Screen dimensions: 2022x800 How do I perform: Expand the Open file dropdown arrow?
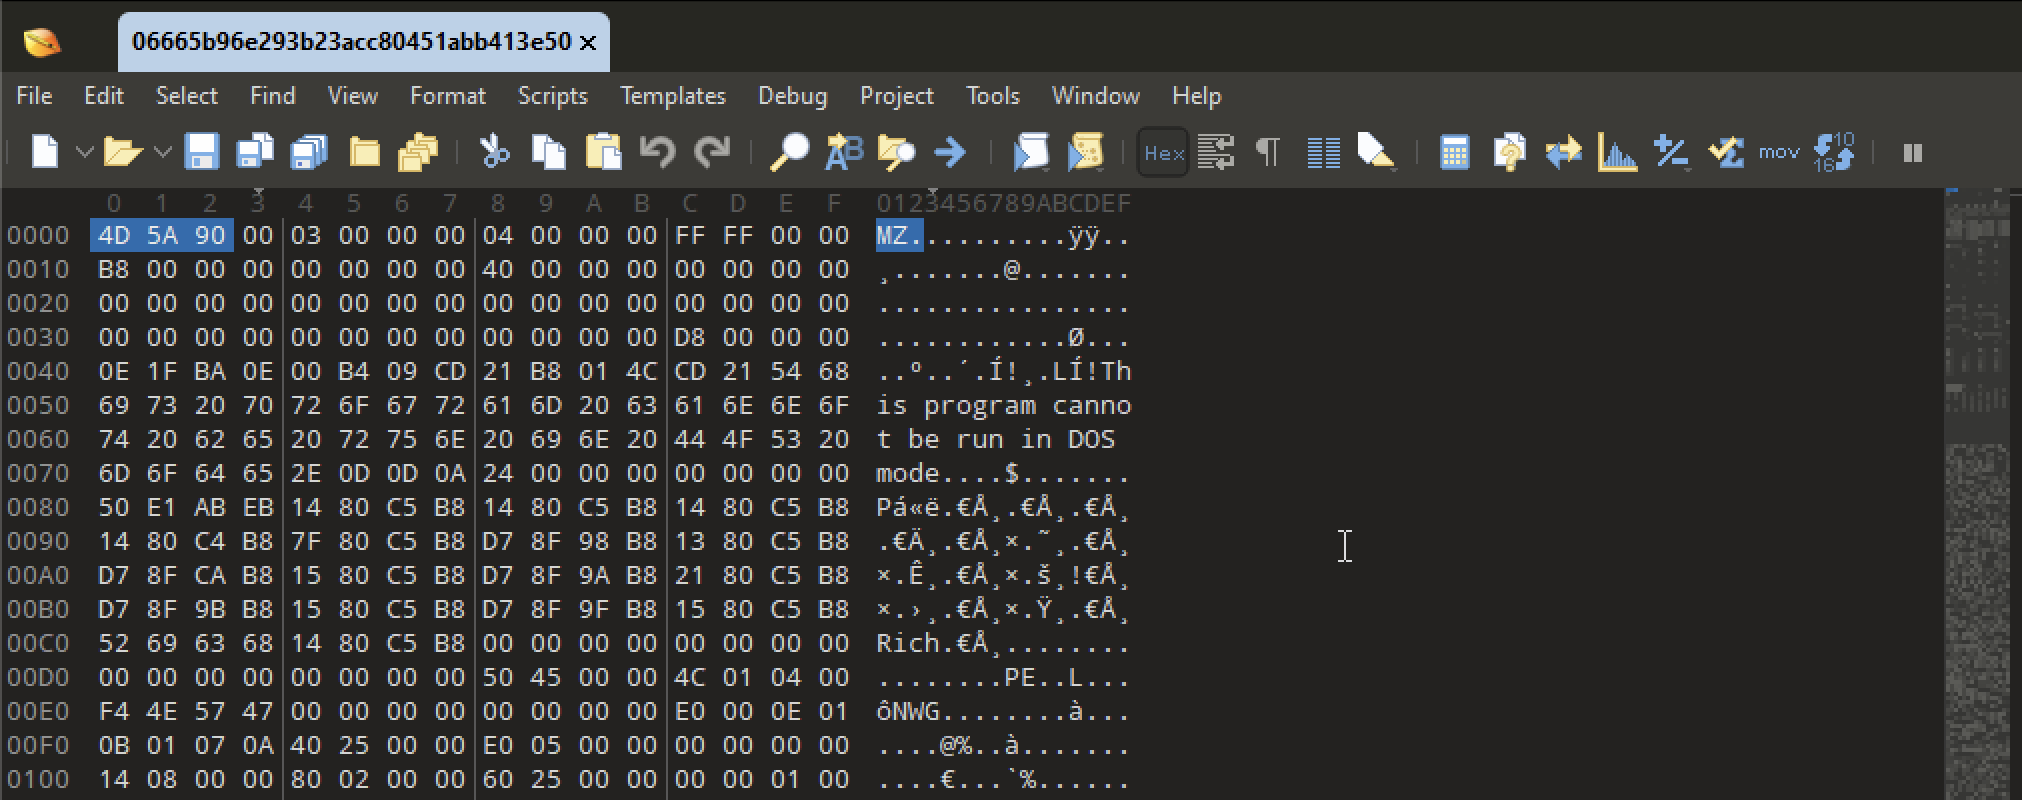[x=162, y=152]
